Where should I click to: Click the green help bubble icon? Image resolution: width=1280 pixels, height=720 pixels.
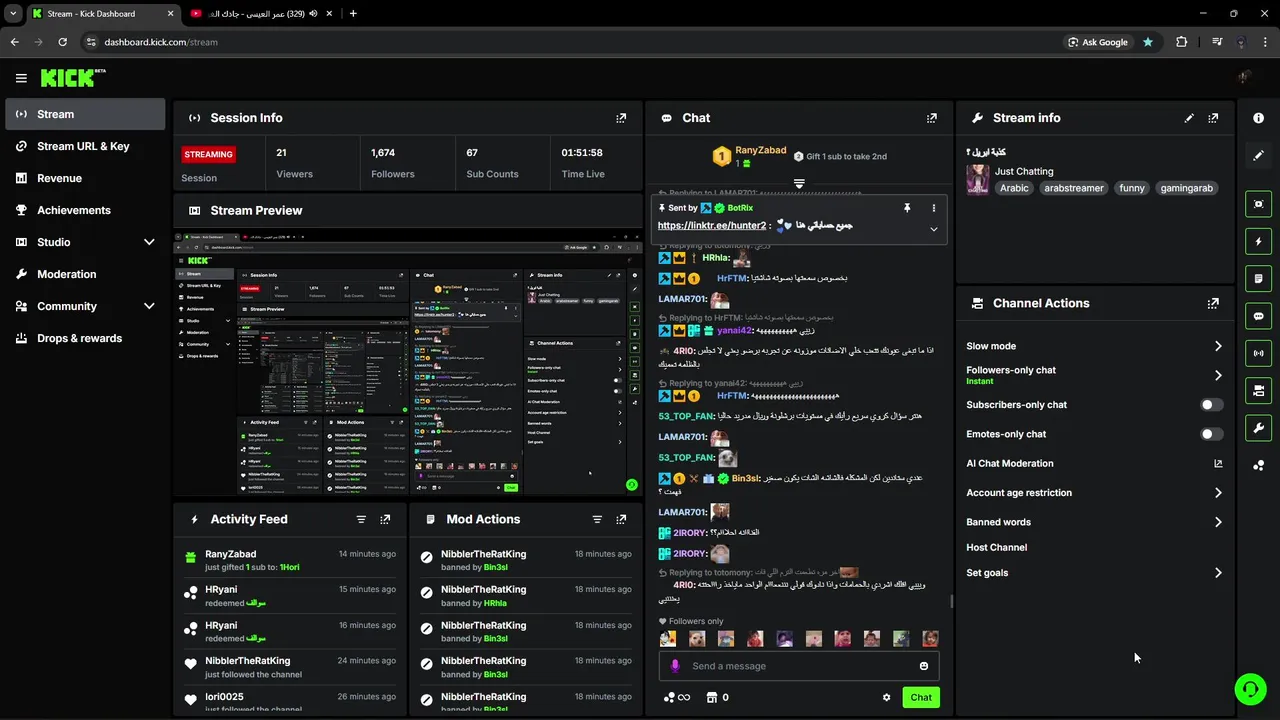[x=1250, y=689]
